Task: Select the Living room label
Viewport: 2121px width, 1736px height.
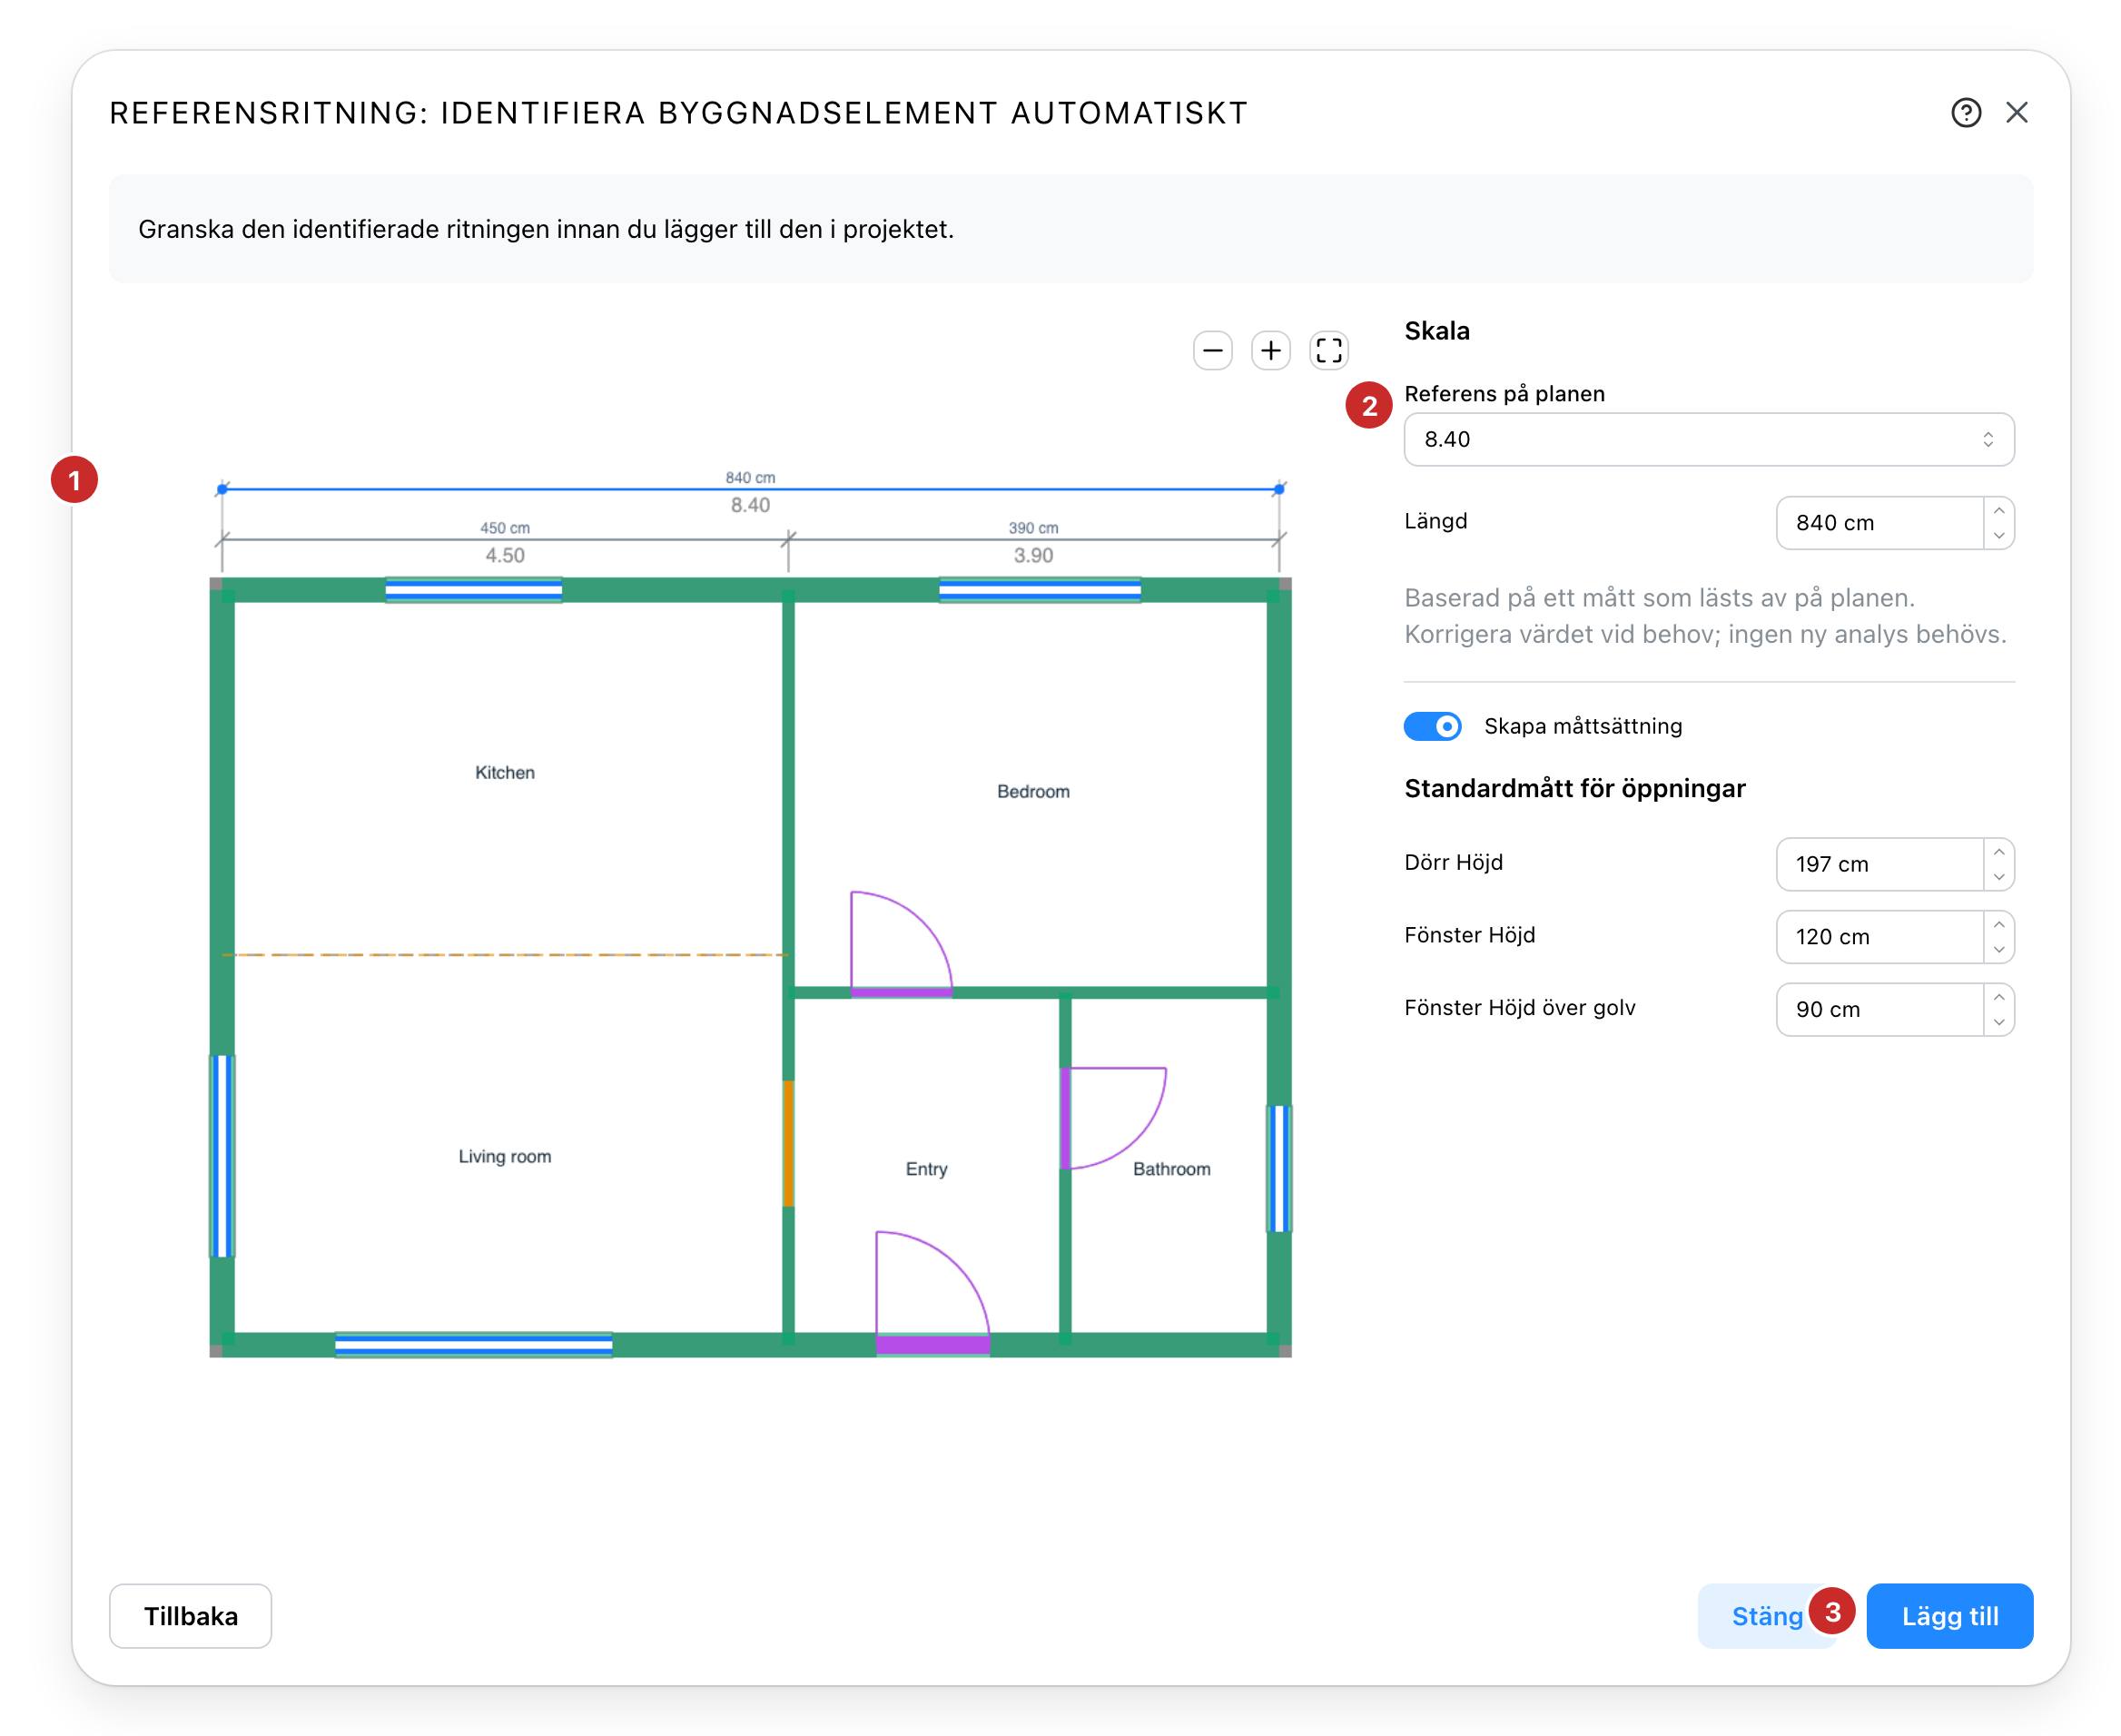Action: point(504,1157)
